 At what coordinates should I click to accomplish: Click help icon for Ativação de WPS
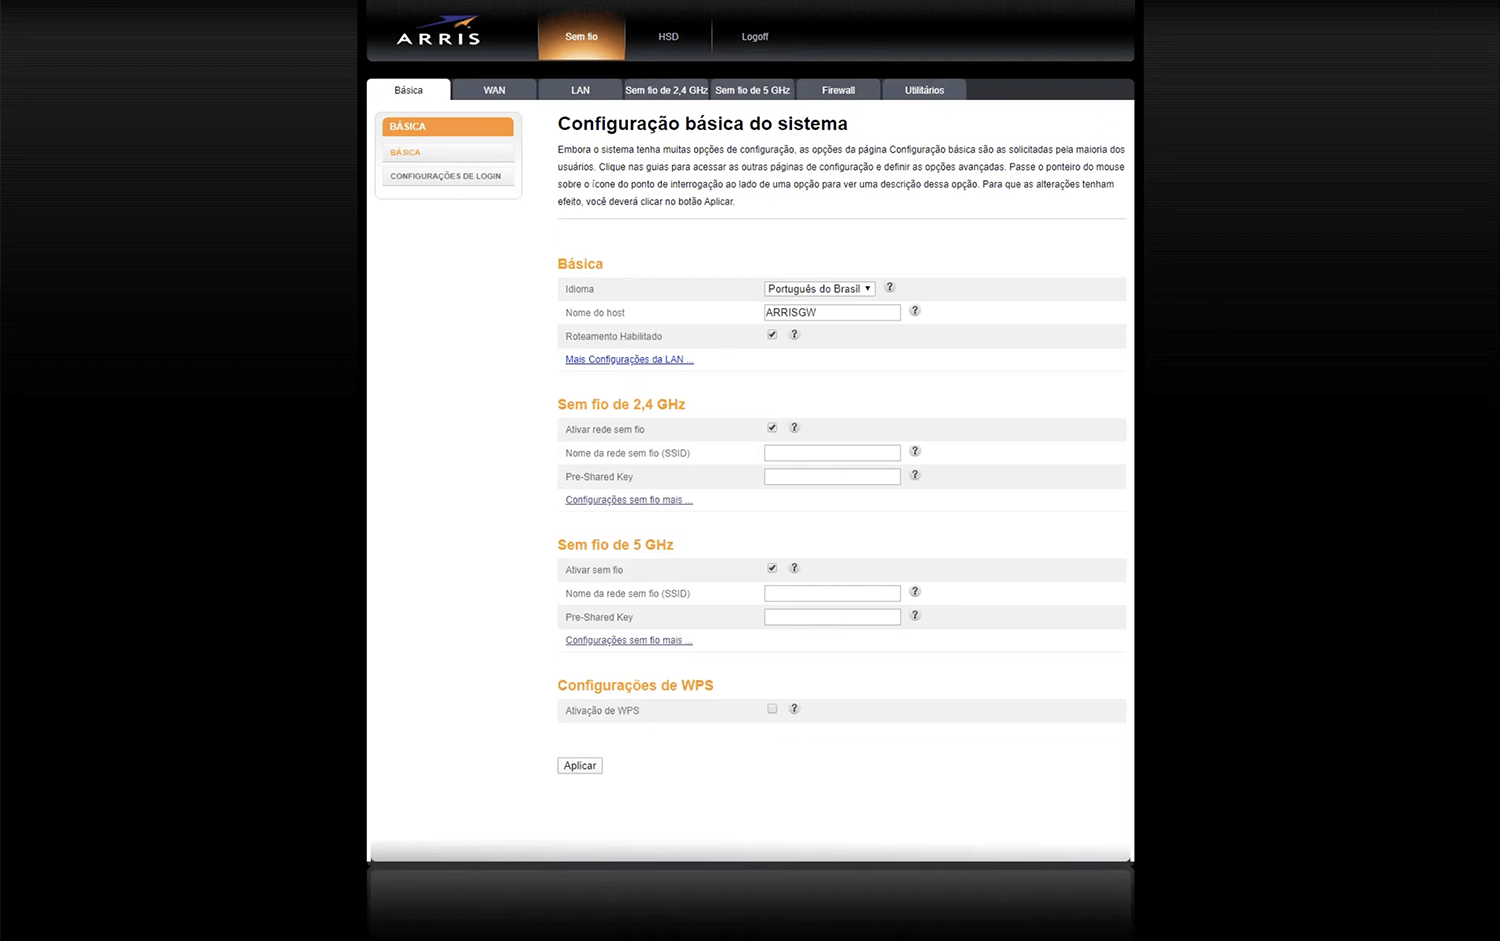[x=794, y=709]
